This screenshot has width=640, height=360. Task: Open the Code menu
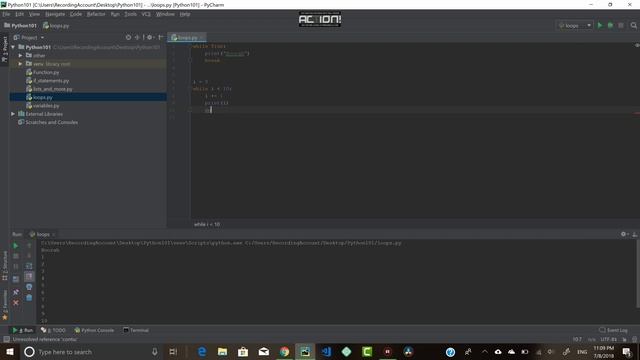click(76, 14)
